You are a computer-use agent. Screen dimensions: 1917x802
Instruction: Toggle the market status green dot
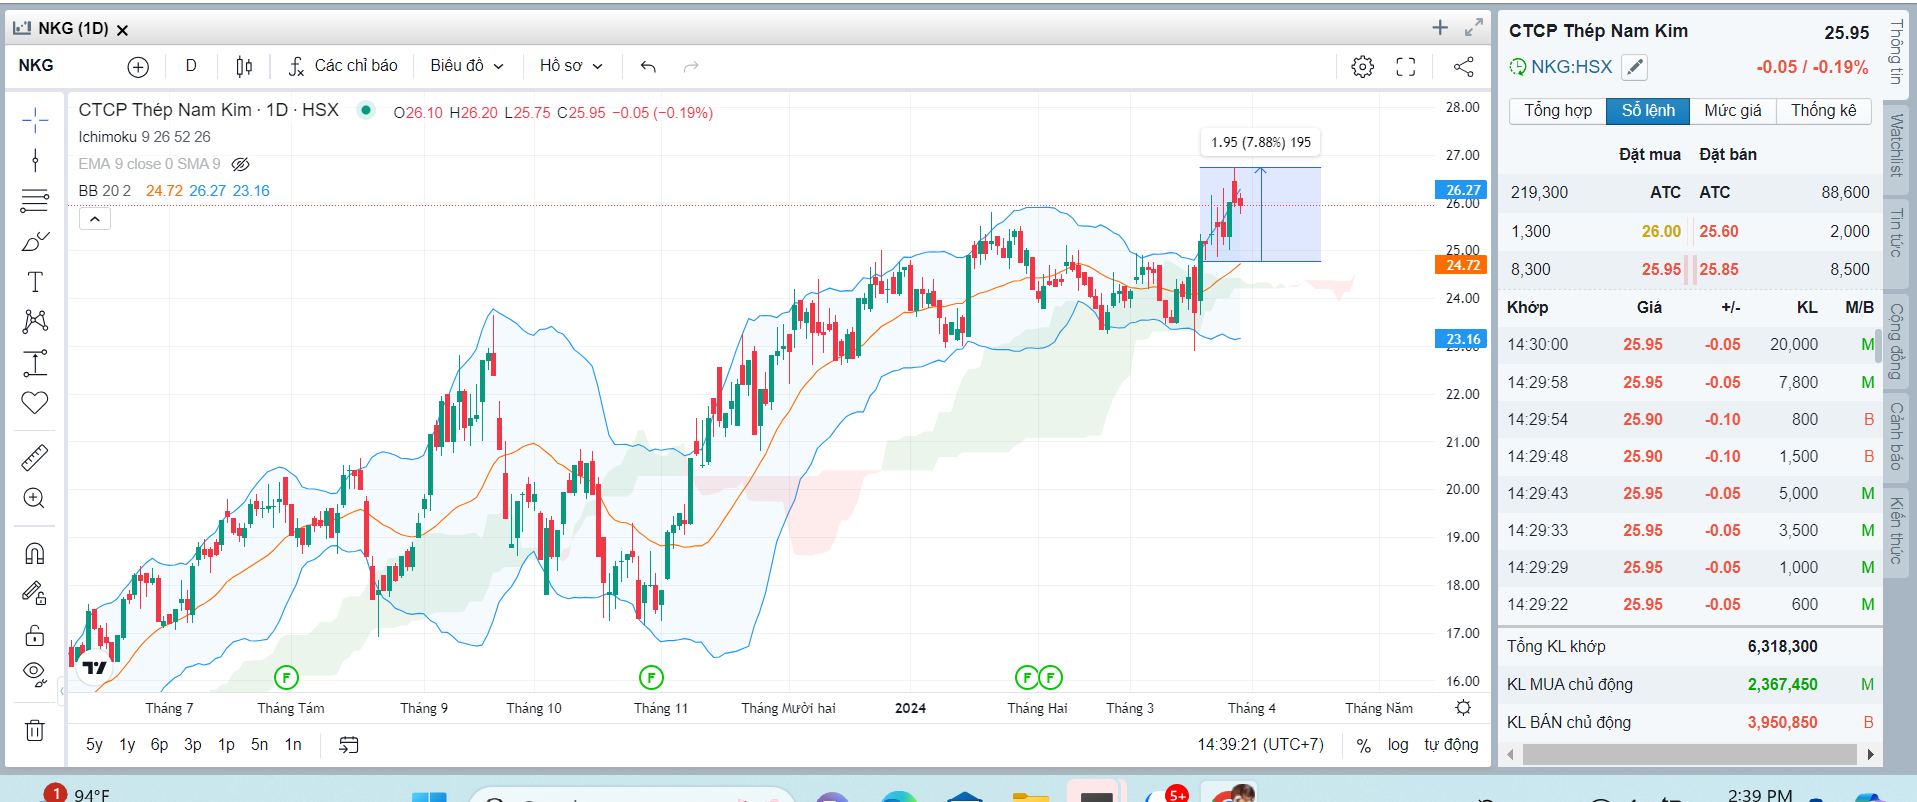click(x=366, y=110)
